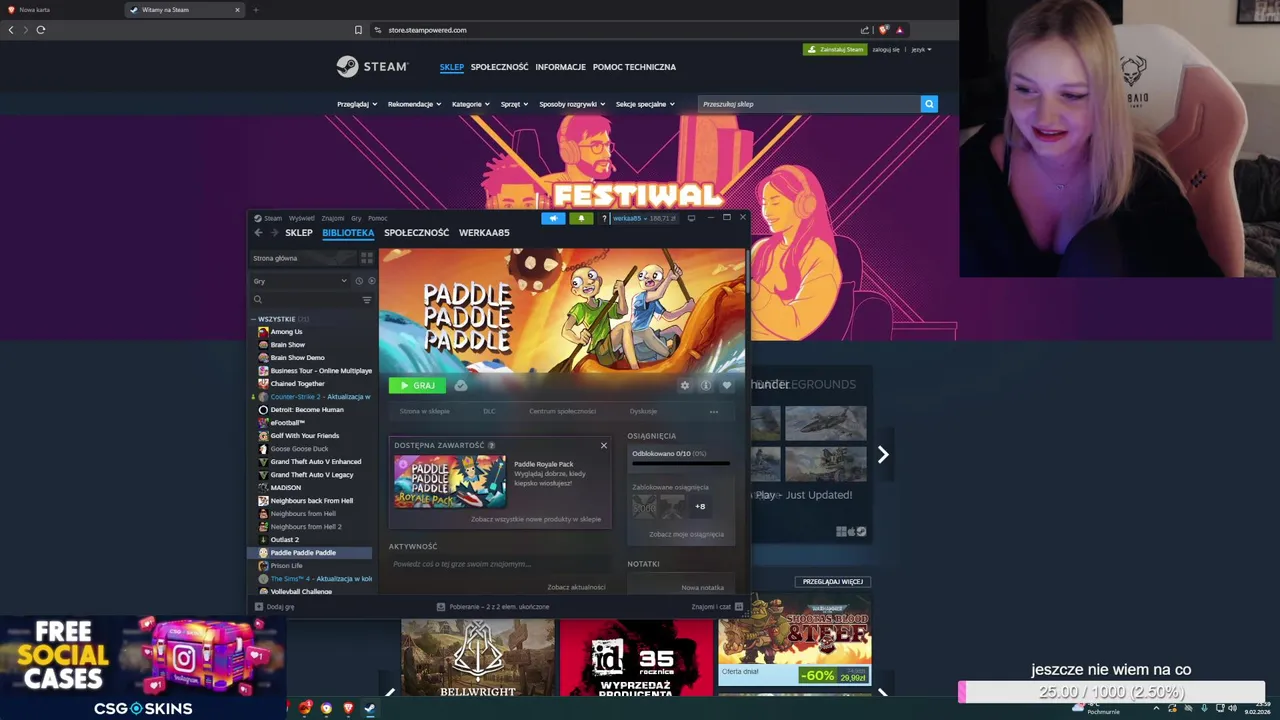Click the Paddle Royale Pack thumbnail
1280x720 pixels.
click(x=450, y=482)
